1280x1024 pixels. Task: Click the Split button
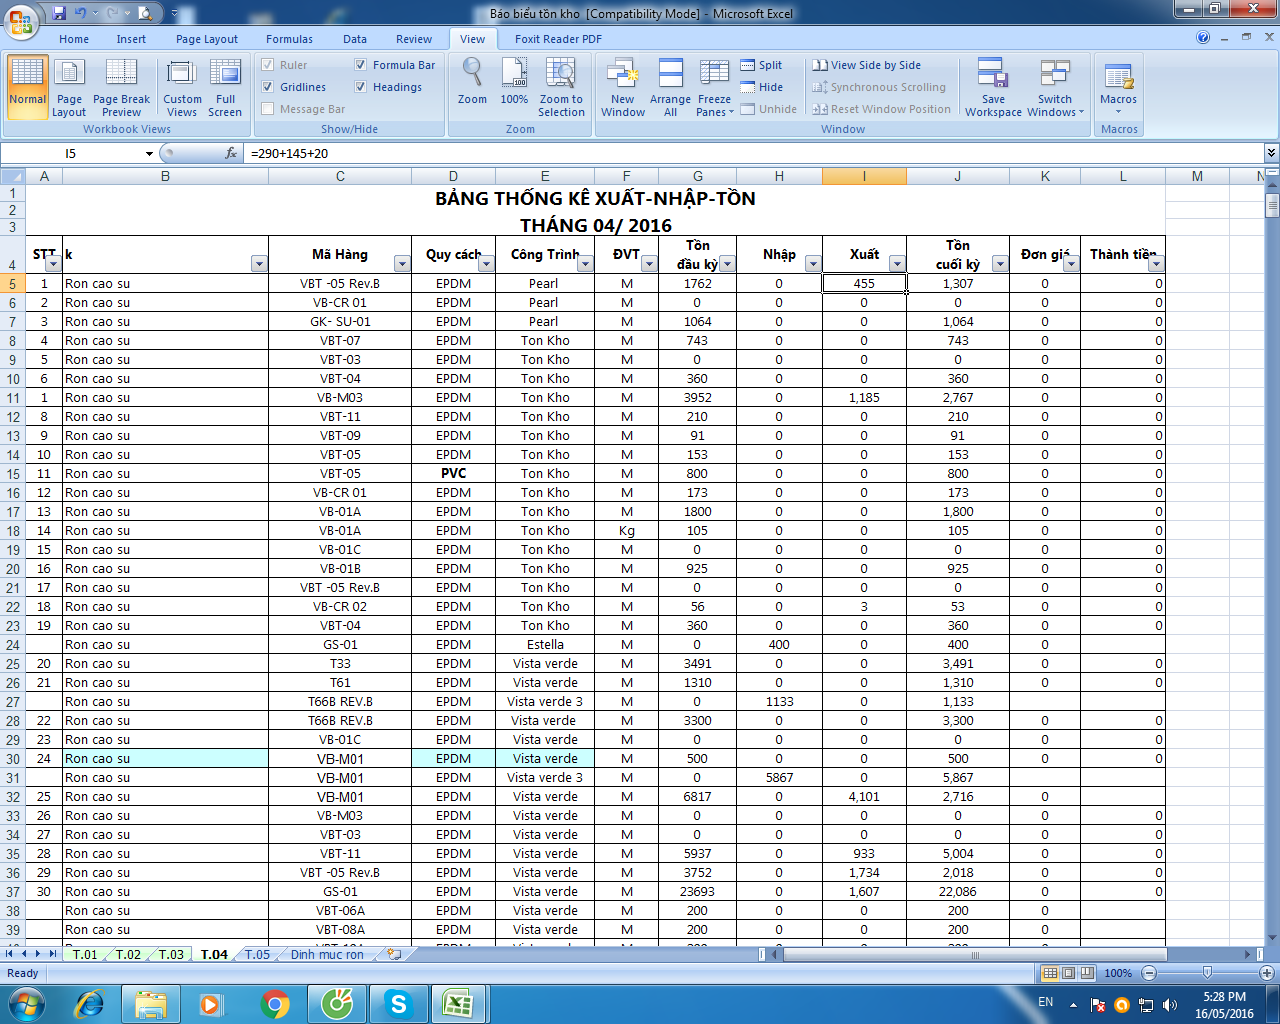point(761,65)
